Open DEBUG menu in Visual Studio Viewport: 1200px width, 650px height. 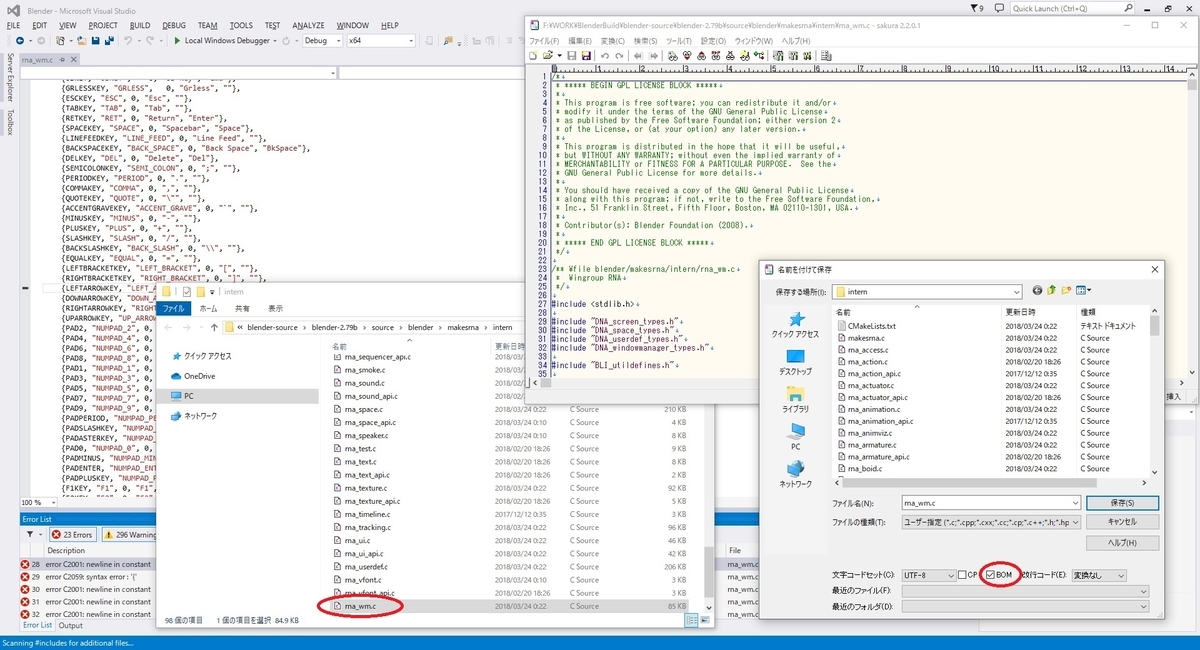coord(173,25)
